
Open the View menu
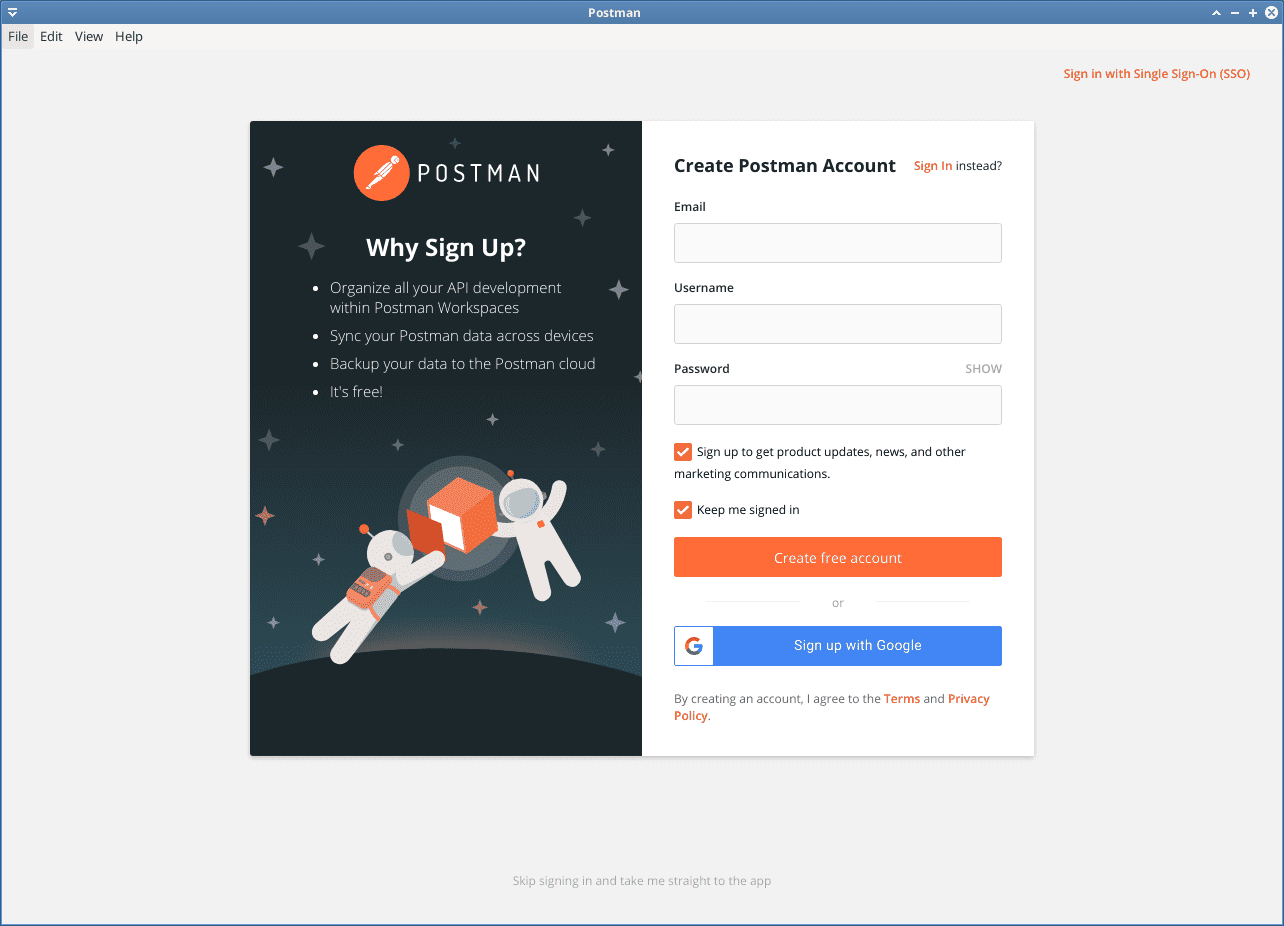click(88, 36)
